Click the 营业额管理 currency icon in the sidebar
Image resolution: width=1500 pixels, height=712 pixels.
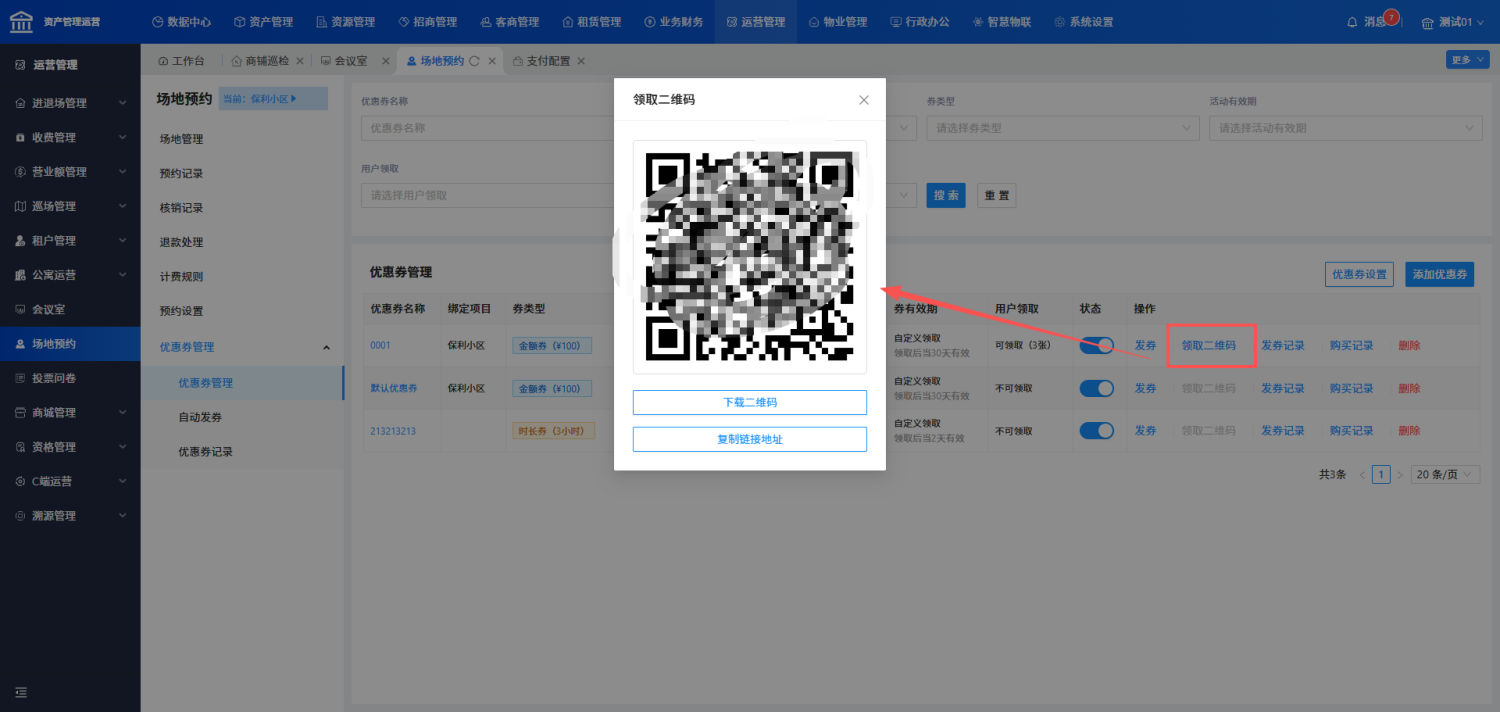click(20, 172)
